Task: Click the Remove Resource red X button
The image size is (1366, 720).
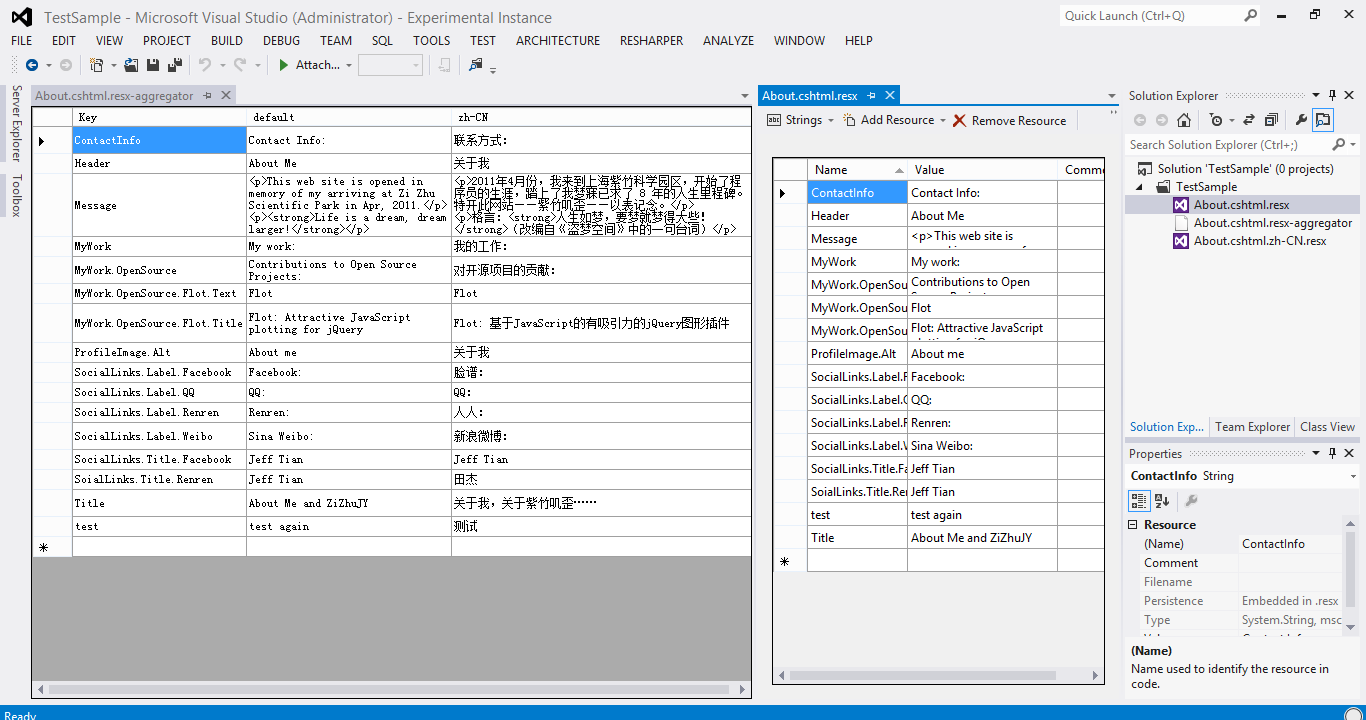Action: point(1009,120)
